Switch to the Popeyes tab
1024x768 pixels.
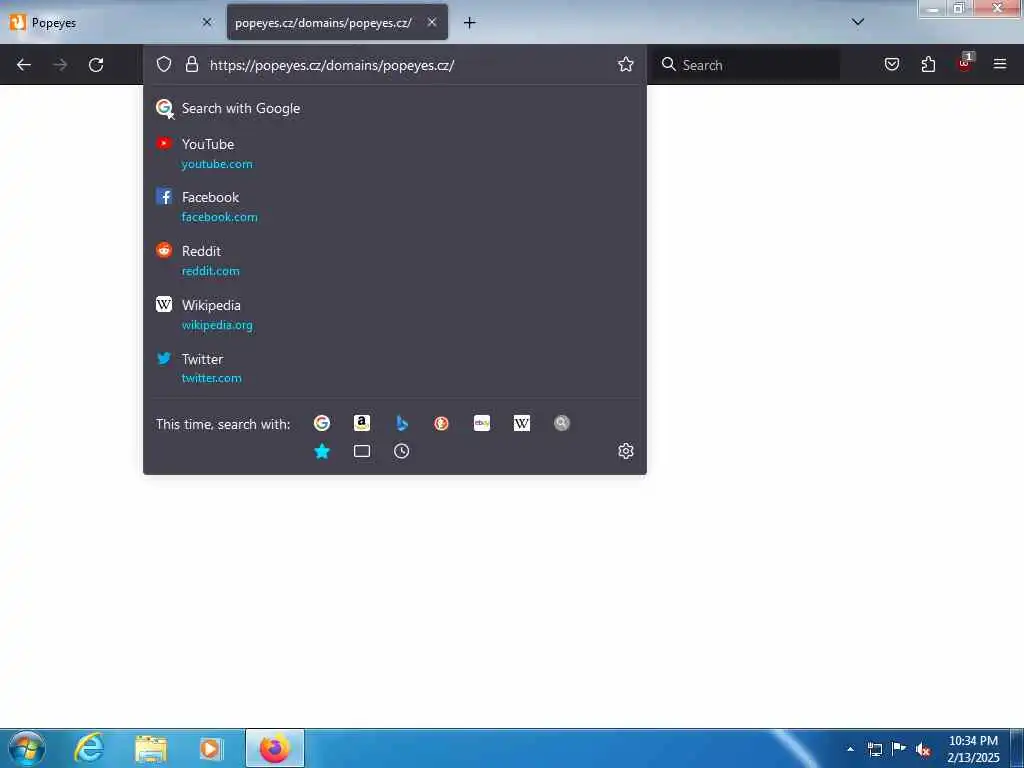click(x=111, y=23)
